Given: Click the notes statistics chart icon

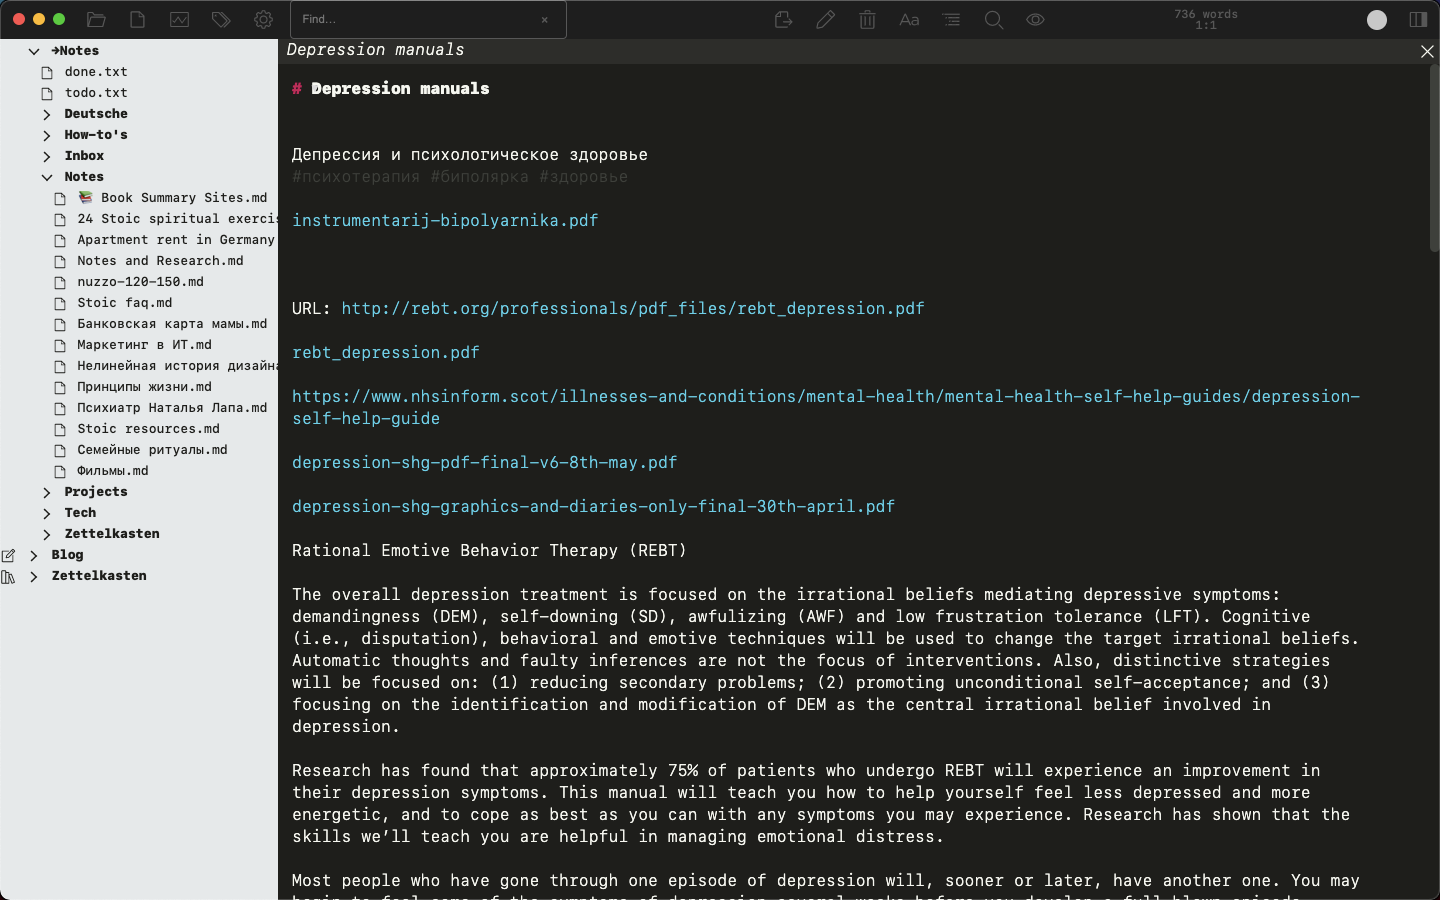Looking at the screenshot, I should [x=179, y=19].
